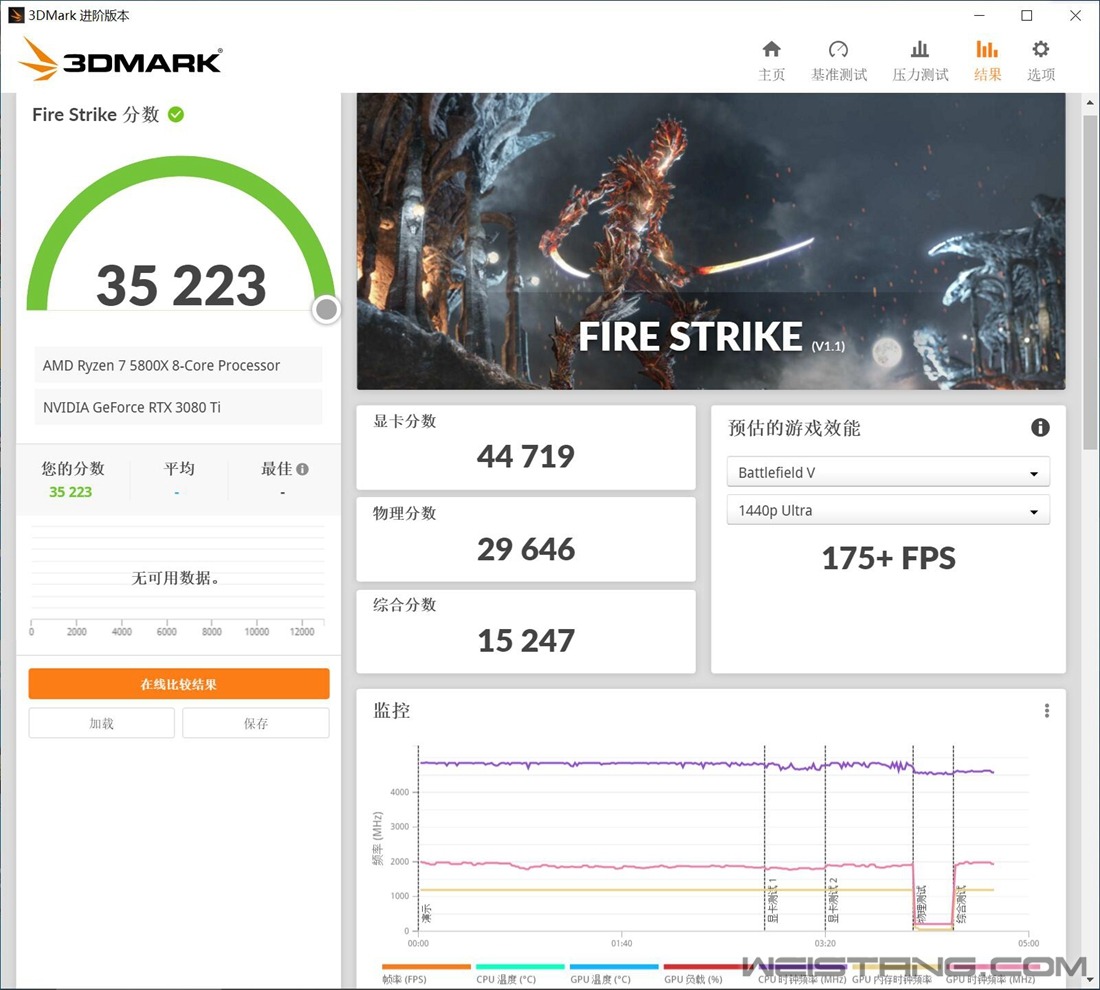The height and width of the screenshot is (990, 1100).
Task: Click the 物理分数 value 29 646
Action: coord(525,549)
